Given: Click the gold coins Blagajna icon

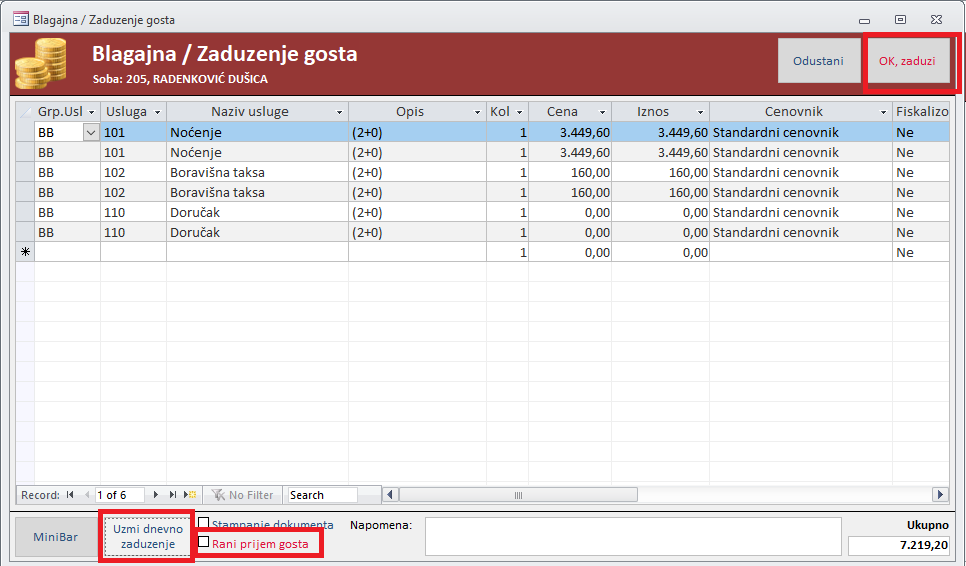Looking at the screenshot, I should tap(41, 63).
